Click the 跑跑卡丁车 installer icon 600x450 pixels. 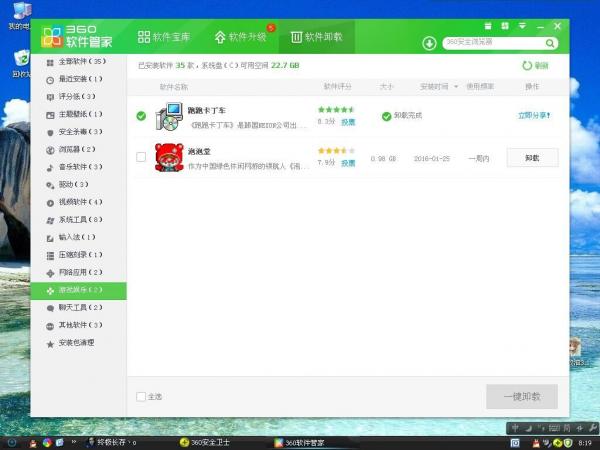[169, 116]
